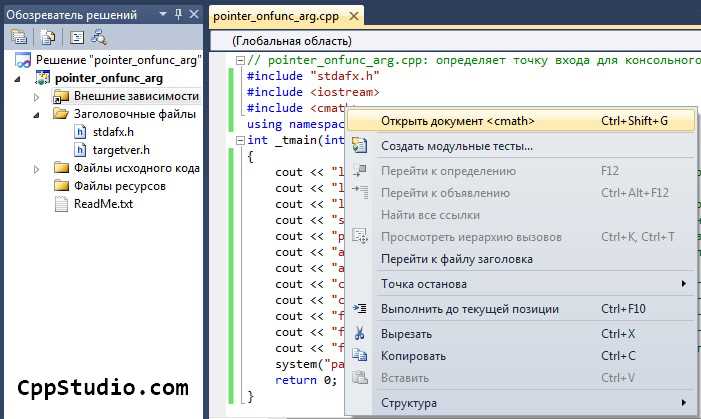Expand the Внешние зависимости folder node

tap(37, 97)
